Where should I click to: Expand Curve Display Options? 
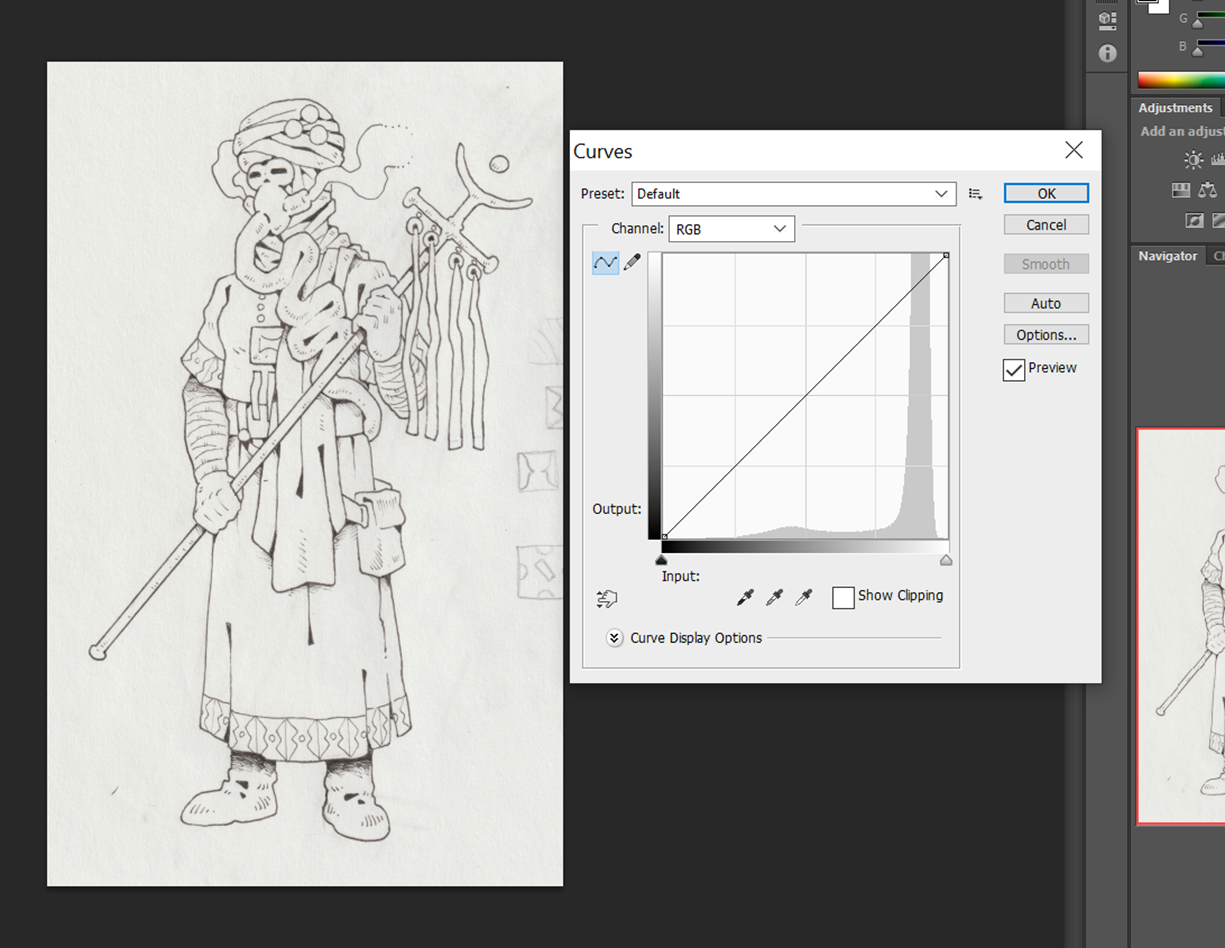(615, 638)
